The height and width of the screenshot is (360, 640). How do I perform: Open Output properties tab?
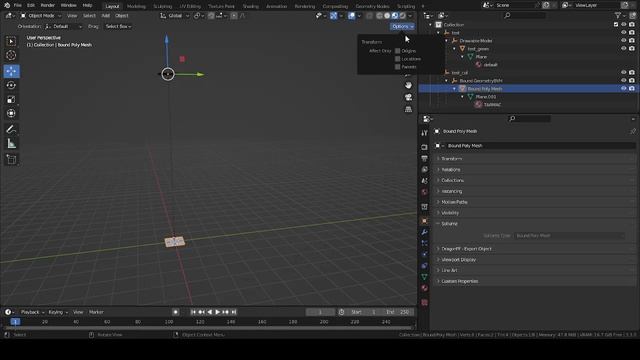(424, 158)
